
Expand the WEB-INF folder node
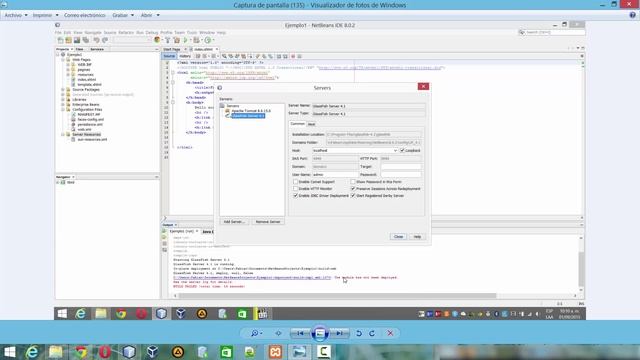tap(68, 64)
